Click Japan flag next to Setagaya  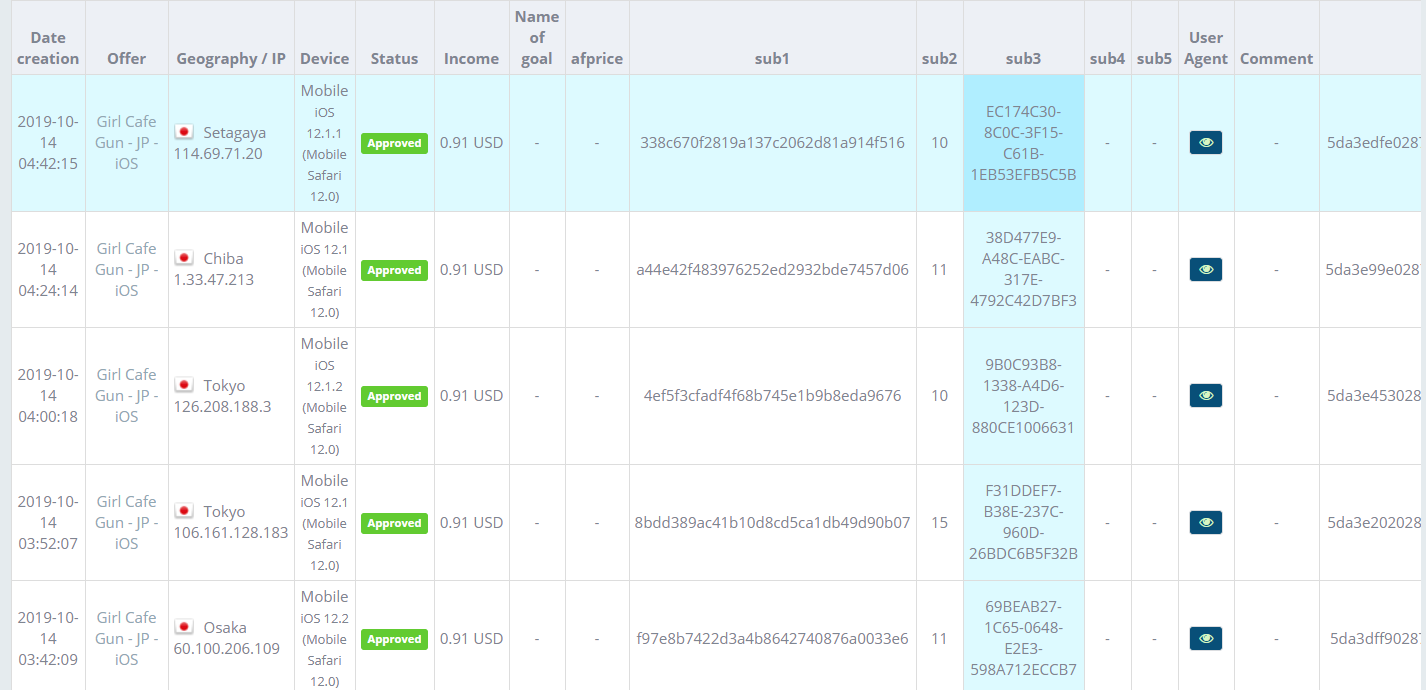(184, 132)
